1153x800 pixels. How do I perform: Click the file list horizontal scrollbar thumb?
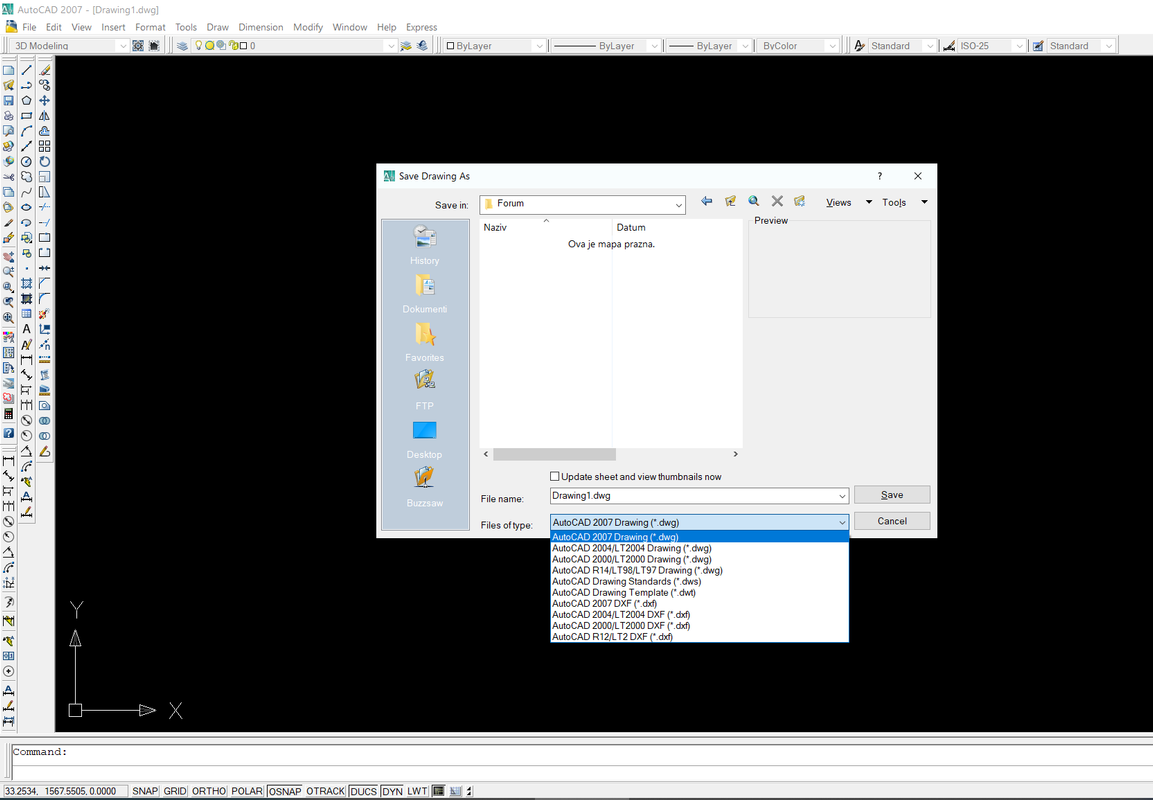(x=554, y=454)
